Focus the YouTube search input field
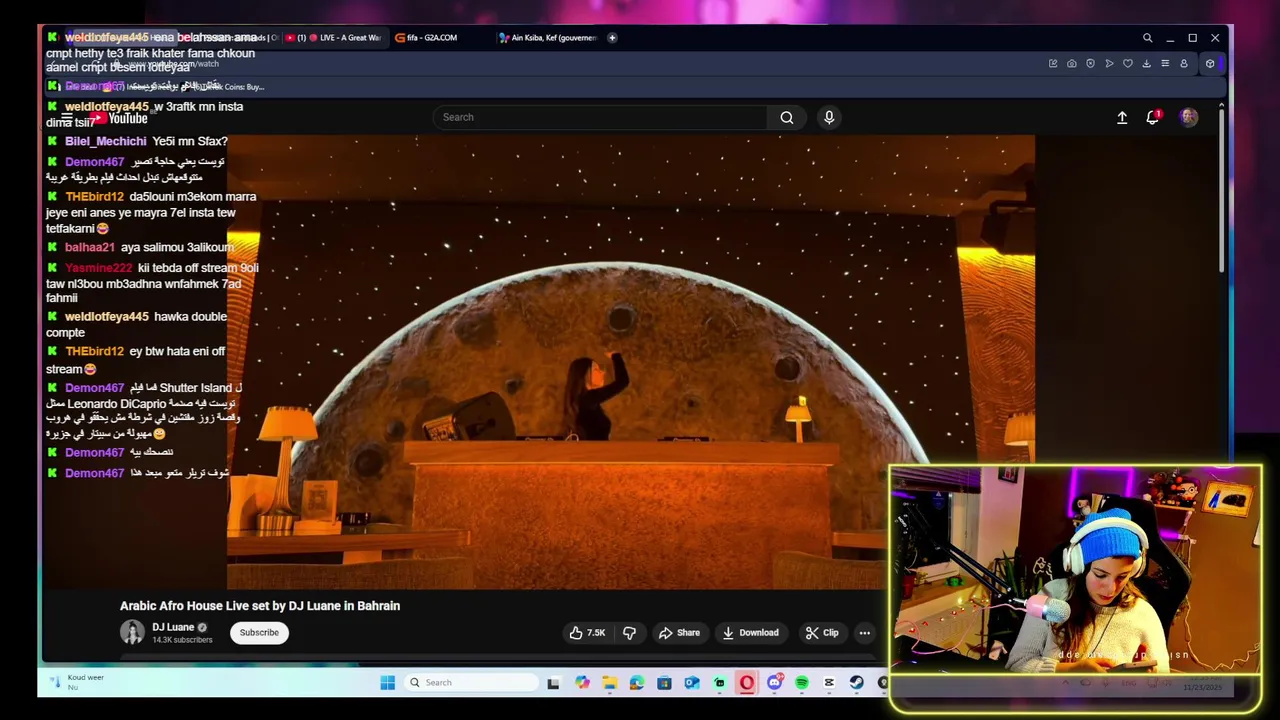This screenshot has height=720, width=1280. [600, 118]
